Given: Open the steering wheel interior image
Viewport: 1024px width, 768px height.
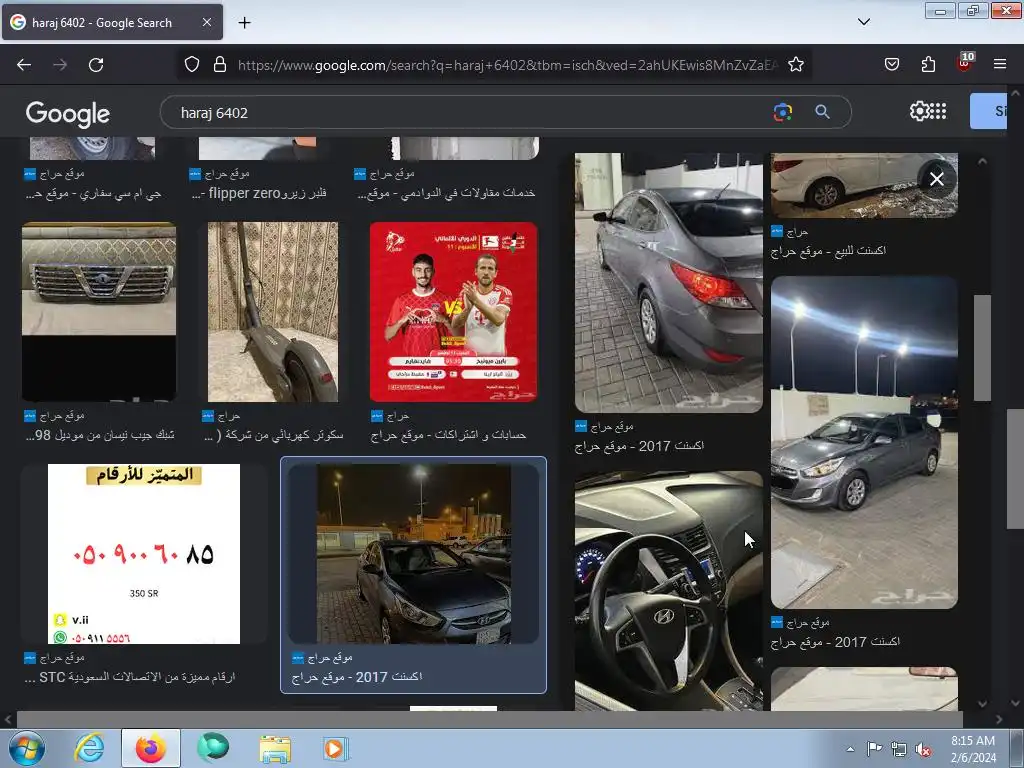Looking at the screenshot, I should click(668, 590).
